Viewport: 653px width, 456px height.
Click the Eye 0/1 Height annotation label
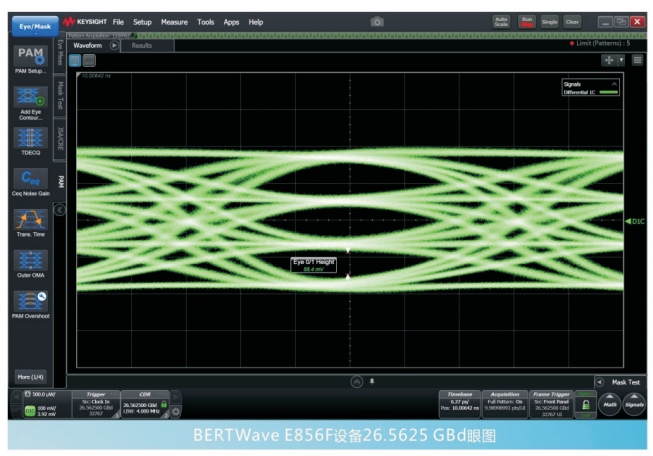[x=312, y=264]
